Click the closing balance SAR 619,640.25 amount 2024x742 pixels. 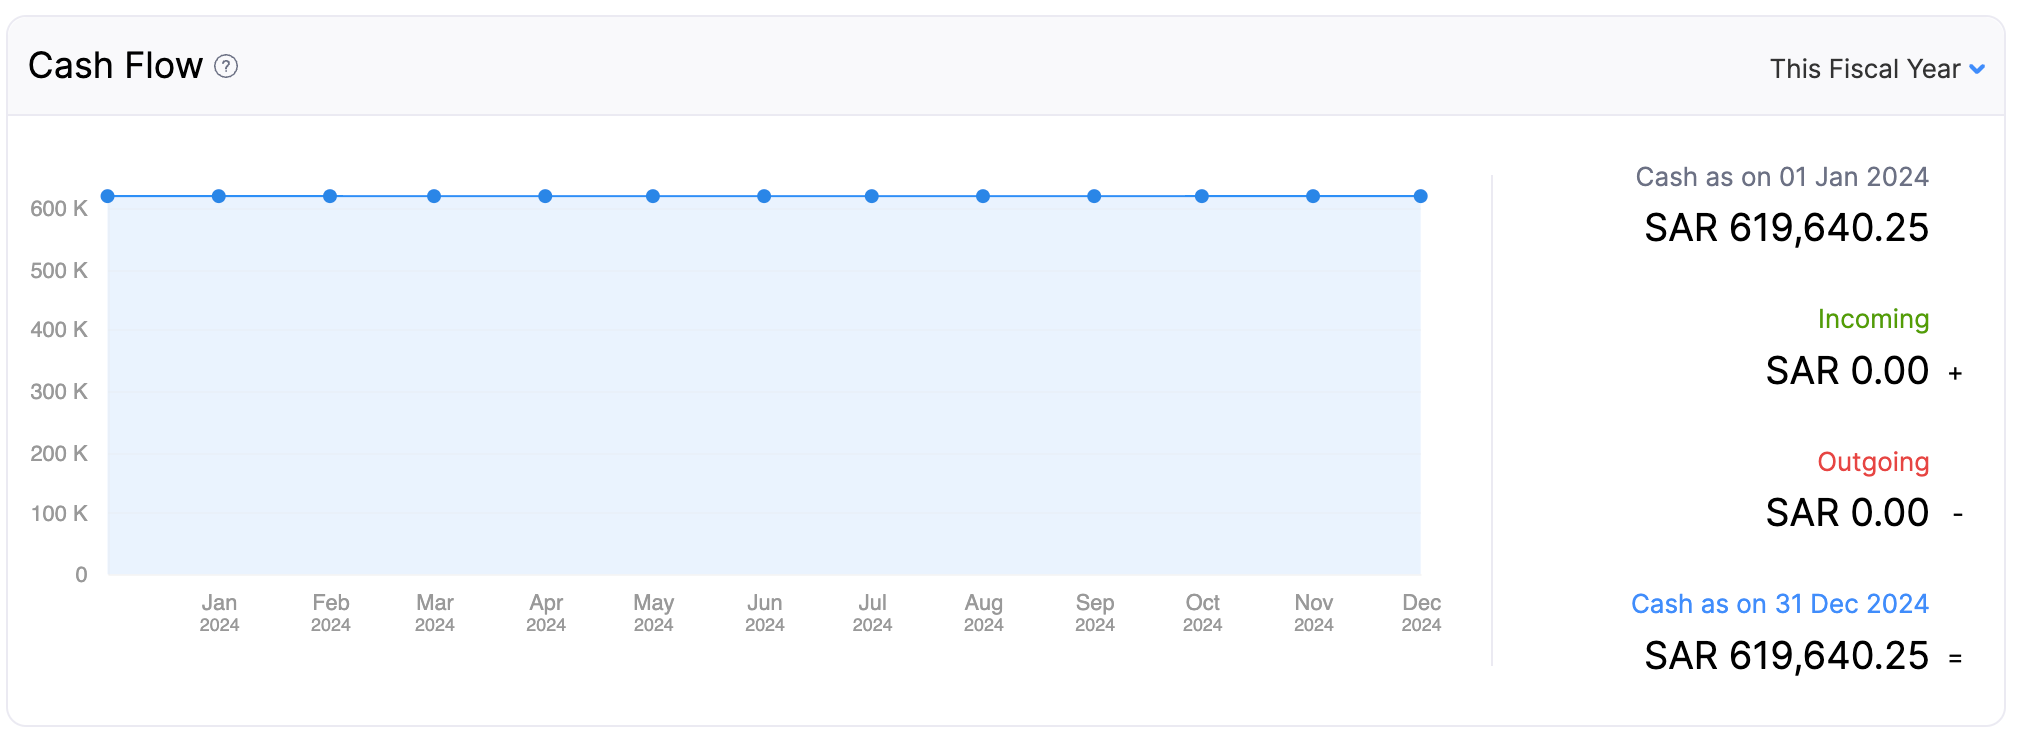tap(1785, 656)
